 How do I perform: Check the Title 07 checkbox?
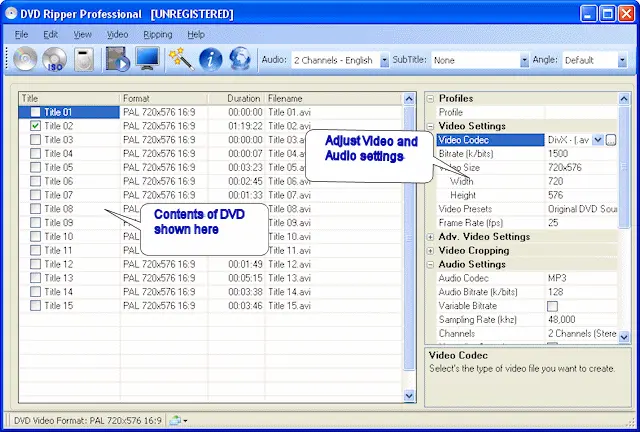(x=36, y=195)
